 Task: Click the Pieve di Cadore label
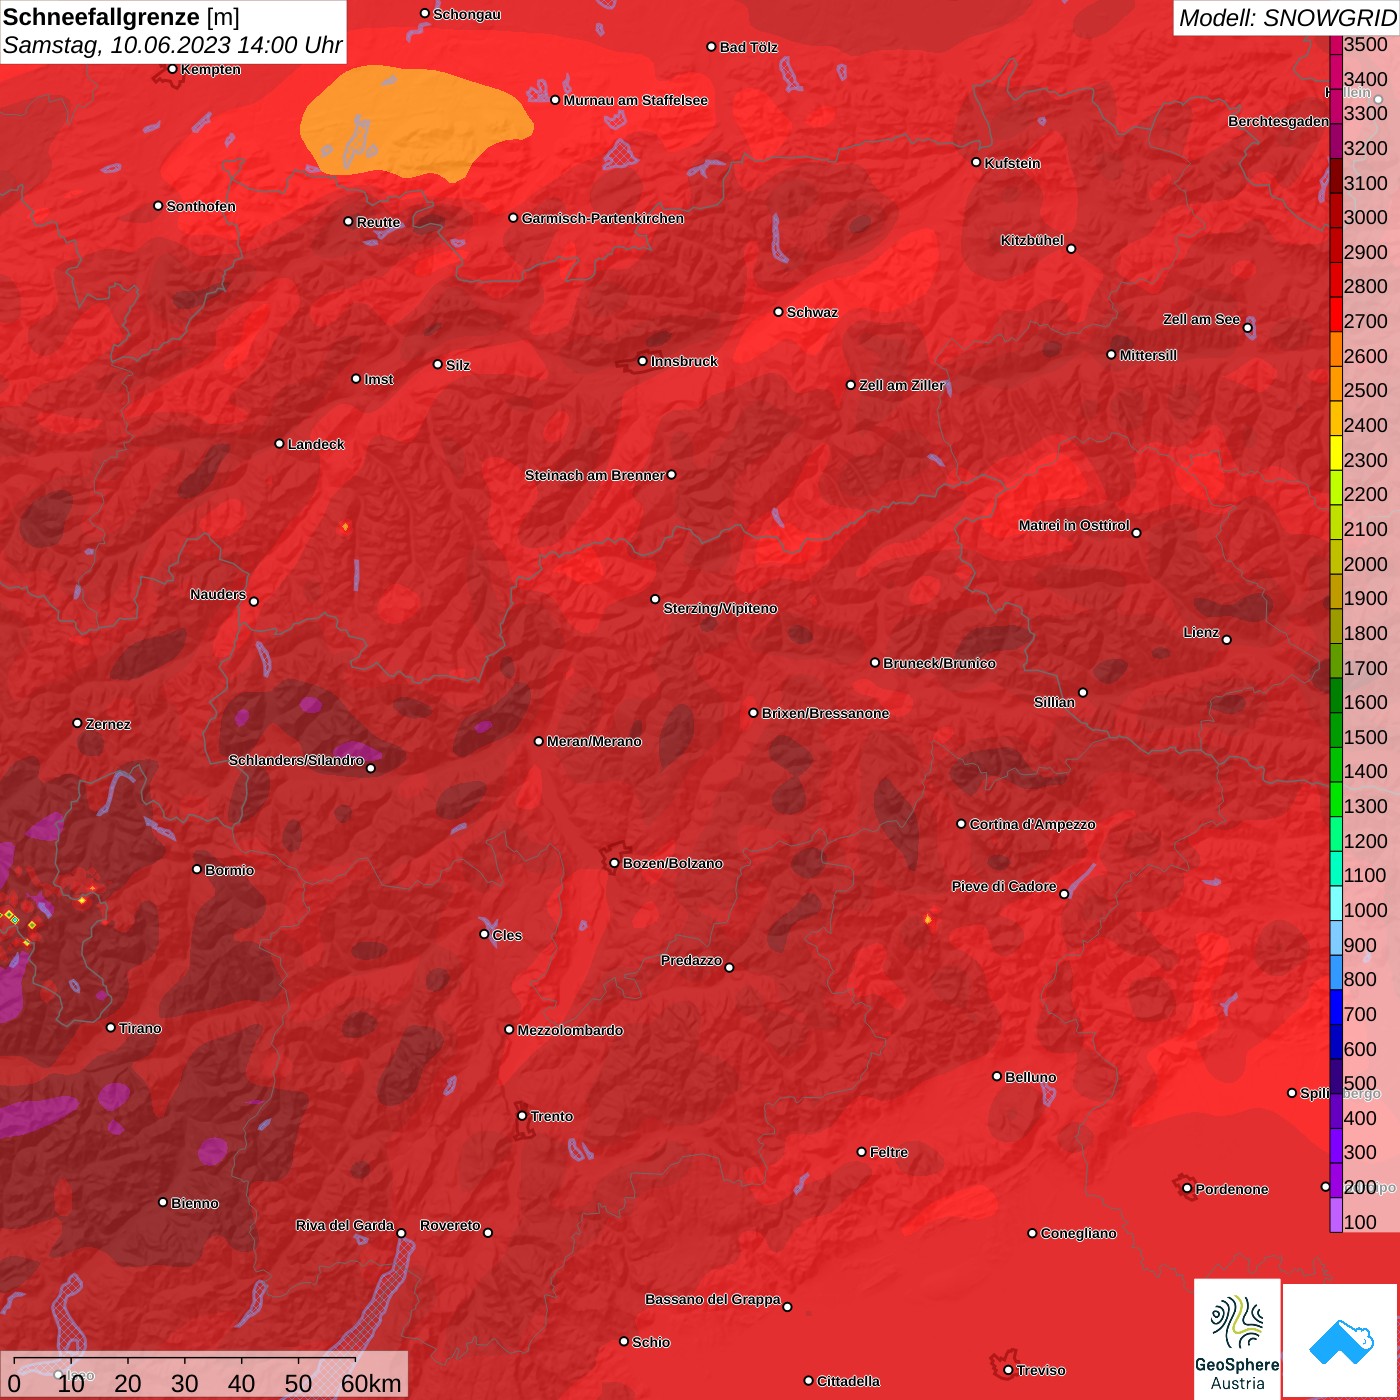tap(1004, 886)
